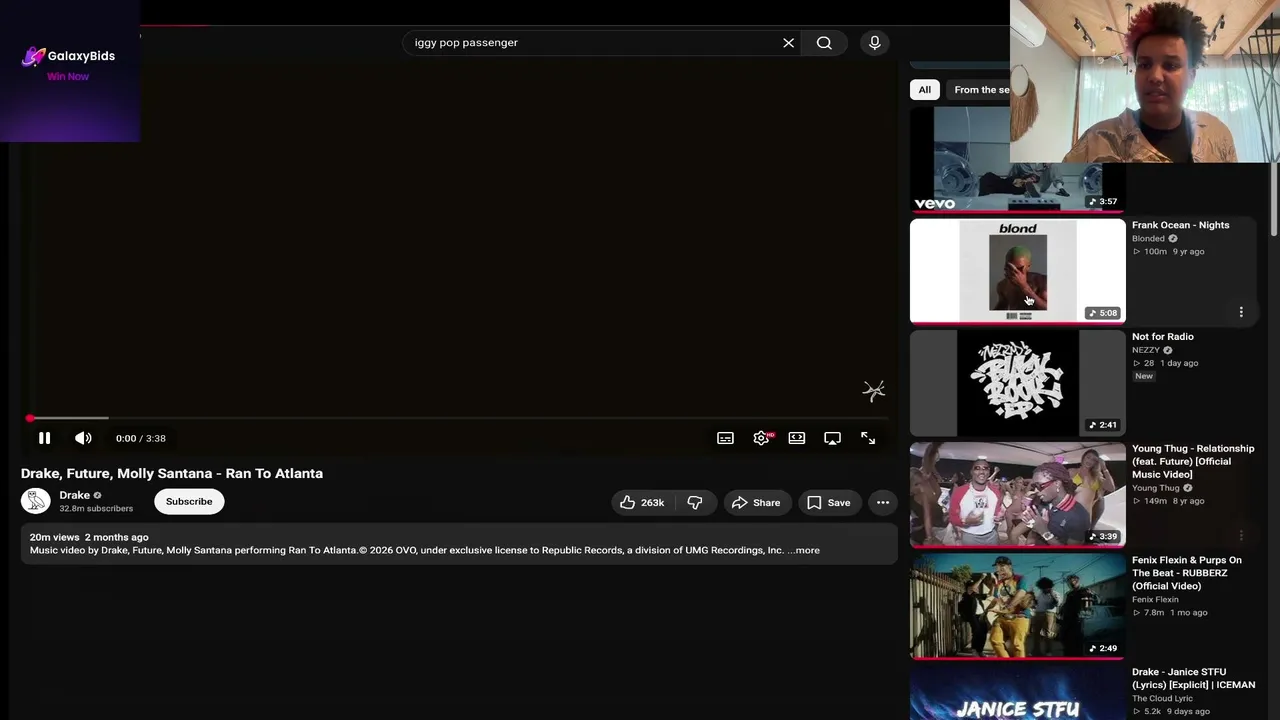Toggle subtitles/closed captions

pyautogui.click(x=725, y=438)
